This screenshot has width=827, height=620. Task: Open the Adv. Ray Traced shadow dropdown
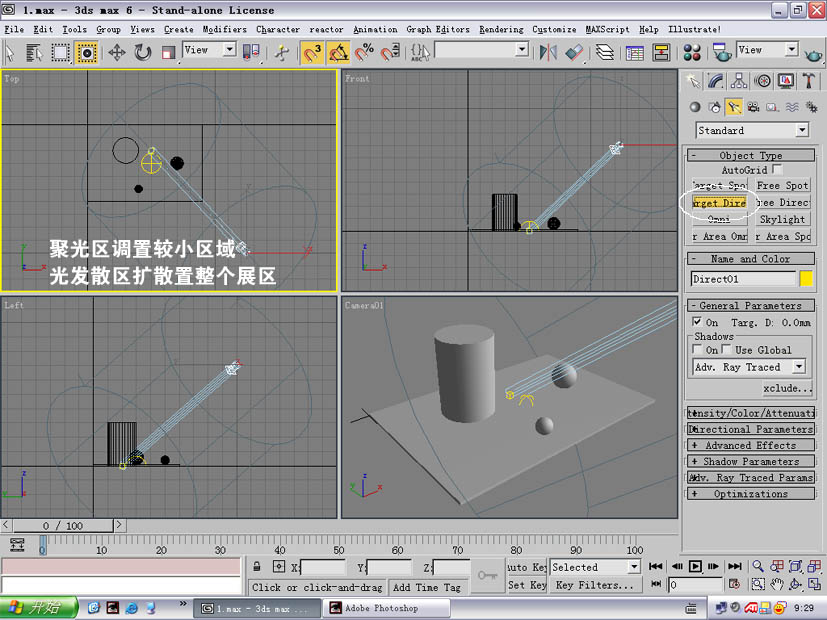pos(749,367)
